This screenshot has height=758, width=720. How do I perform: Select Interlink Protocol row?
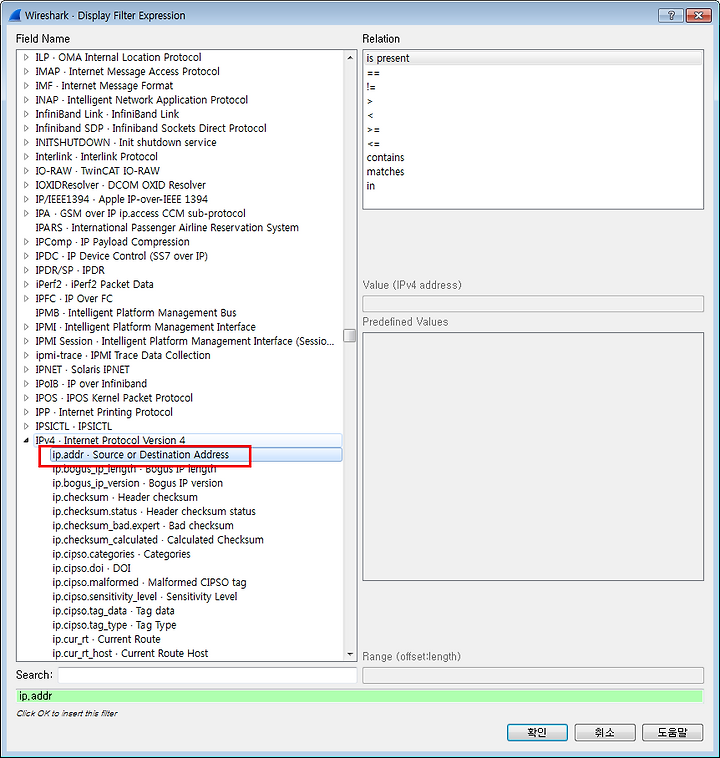click(x=96, y=157)
